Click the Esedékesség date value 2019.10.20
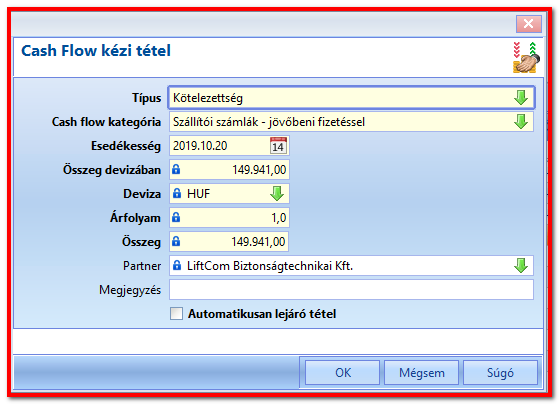Viewport: 559px width, 404px height. 200,145
